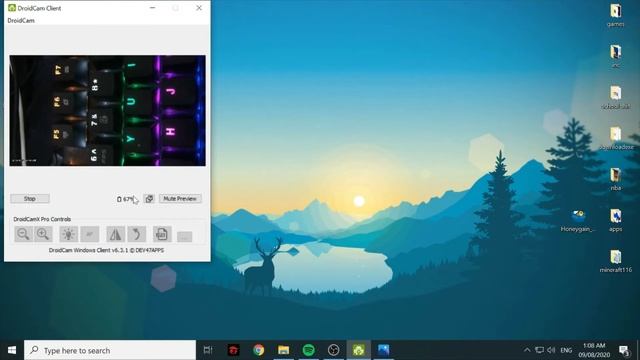The image size is (640, 360).
Task: Open File Explorer from taskbar
Action: pyautogui.click(x=284, y=350)
